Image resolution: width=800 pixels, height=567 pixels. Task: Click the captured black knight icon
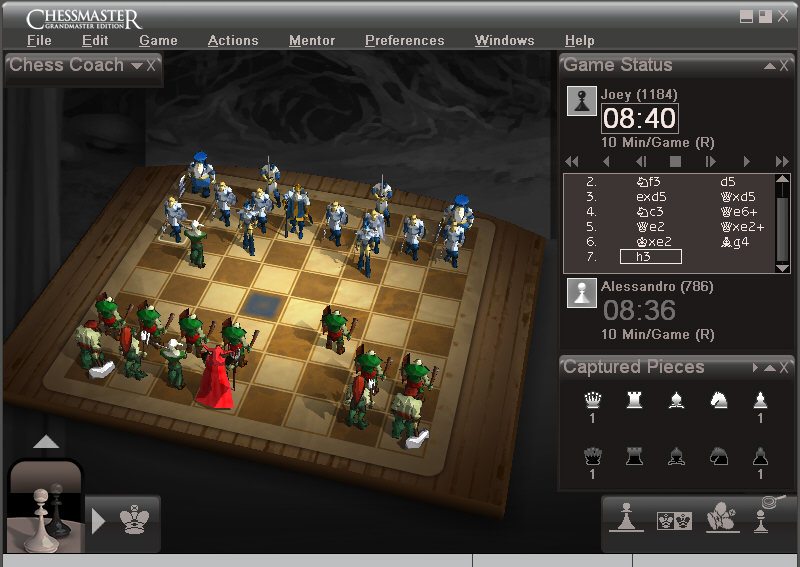719,456
